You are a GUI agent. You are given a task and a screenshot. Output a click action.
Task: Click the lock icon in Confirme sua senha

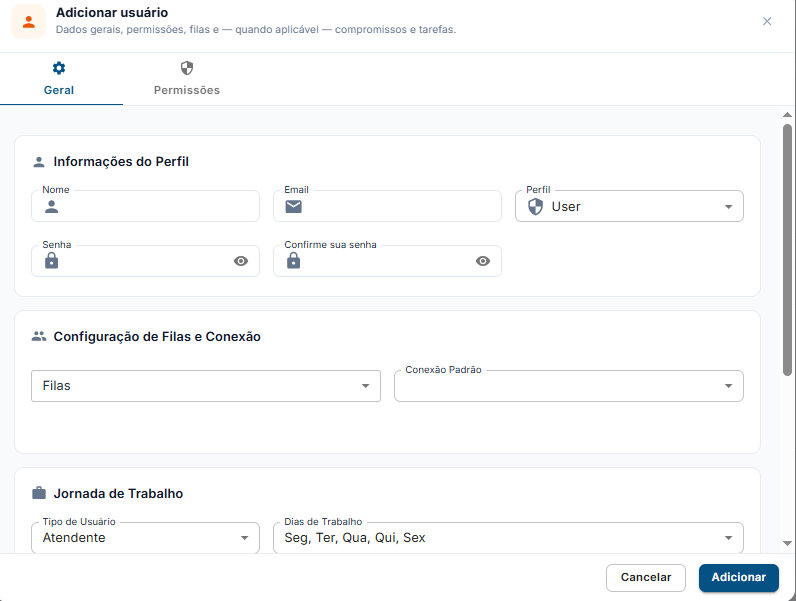pyautogui.click(x=293, y=261)
